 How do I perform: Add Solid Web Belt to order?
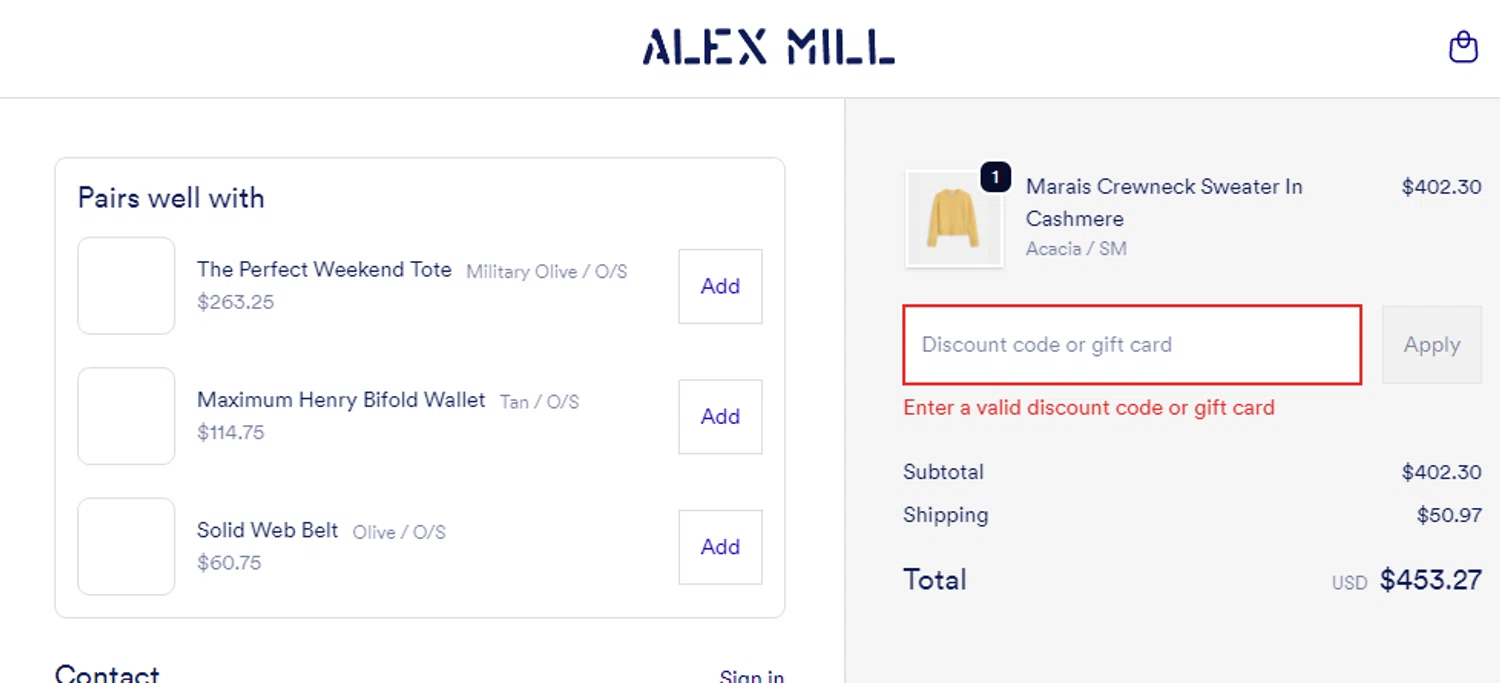click(x=720, y=547)
